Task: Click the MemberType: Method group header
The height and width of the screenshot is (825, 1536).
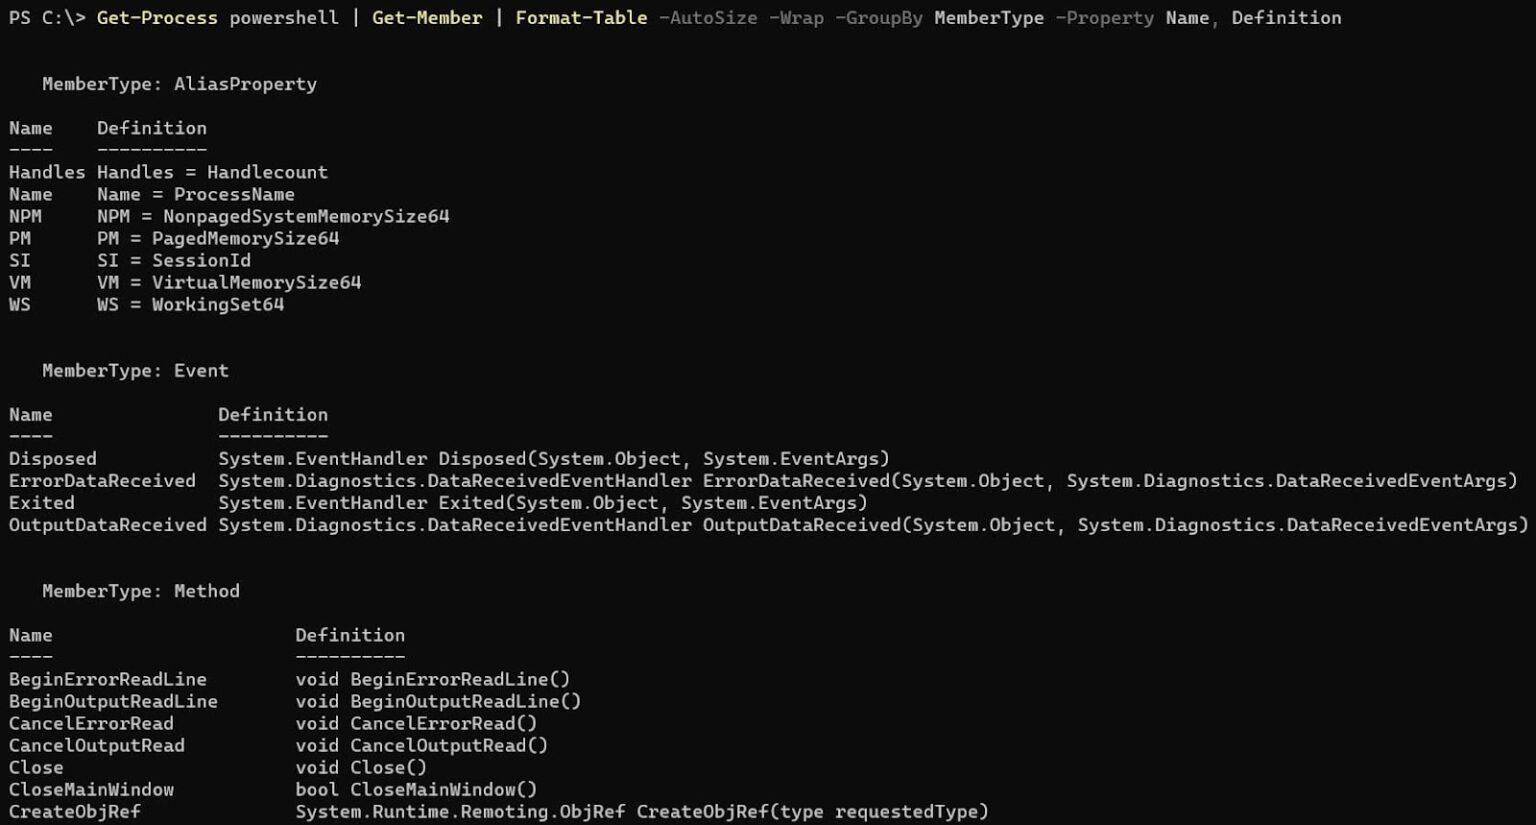Action: (141, 591)
